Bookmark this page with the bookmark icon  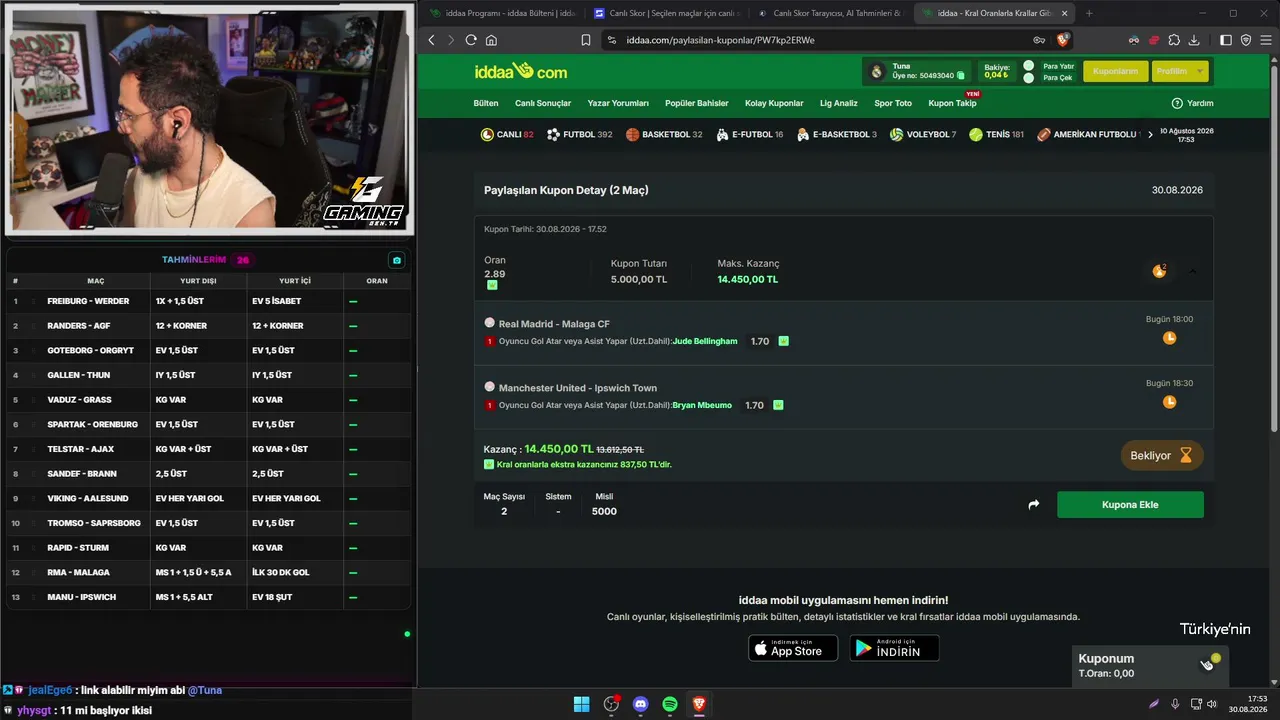[586, 40]
